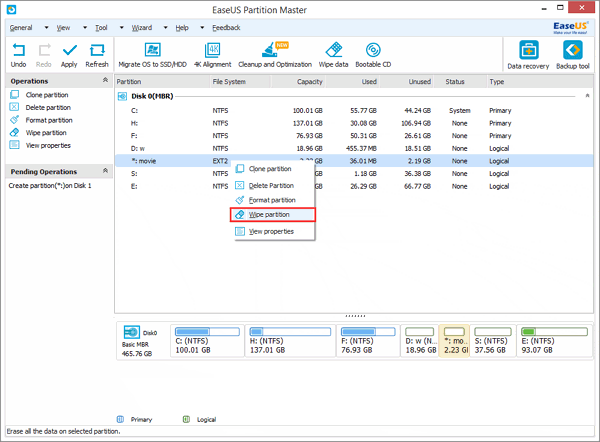The width and height of the screenshot is (600, 442).
Task: Click dropdown arrow next to General
Action: click(x=46, y=28)
